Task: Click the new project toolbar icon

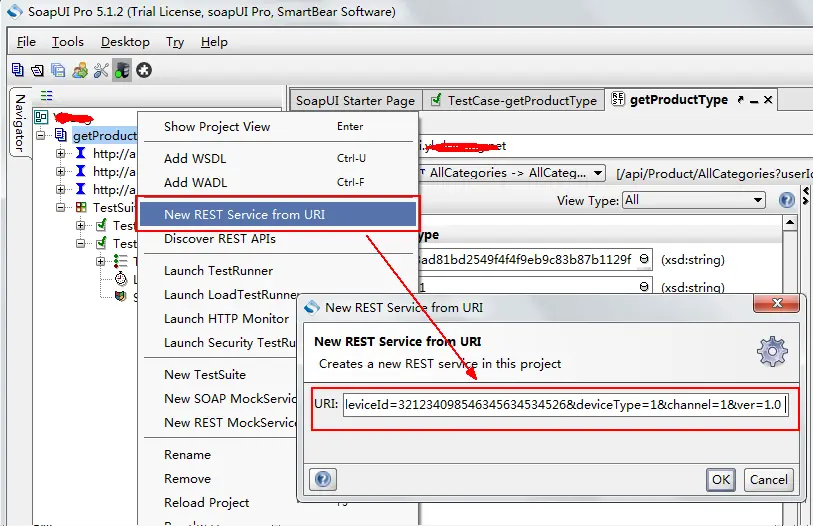Action: point(18,70)
